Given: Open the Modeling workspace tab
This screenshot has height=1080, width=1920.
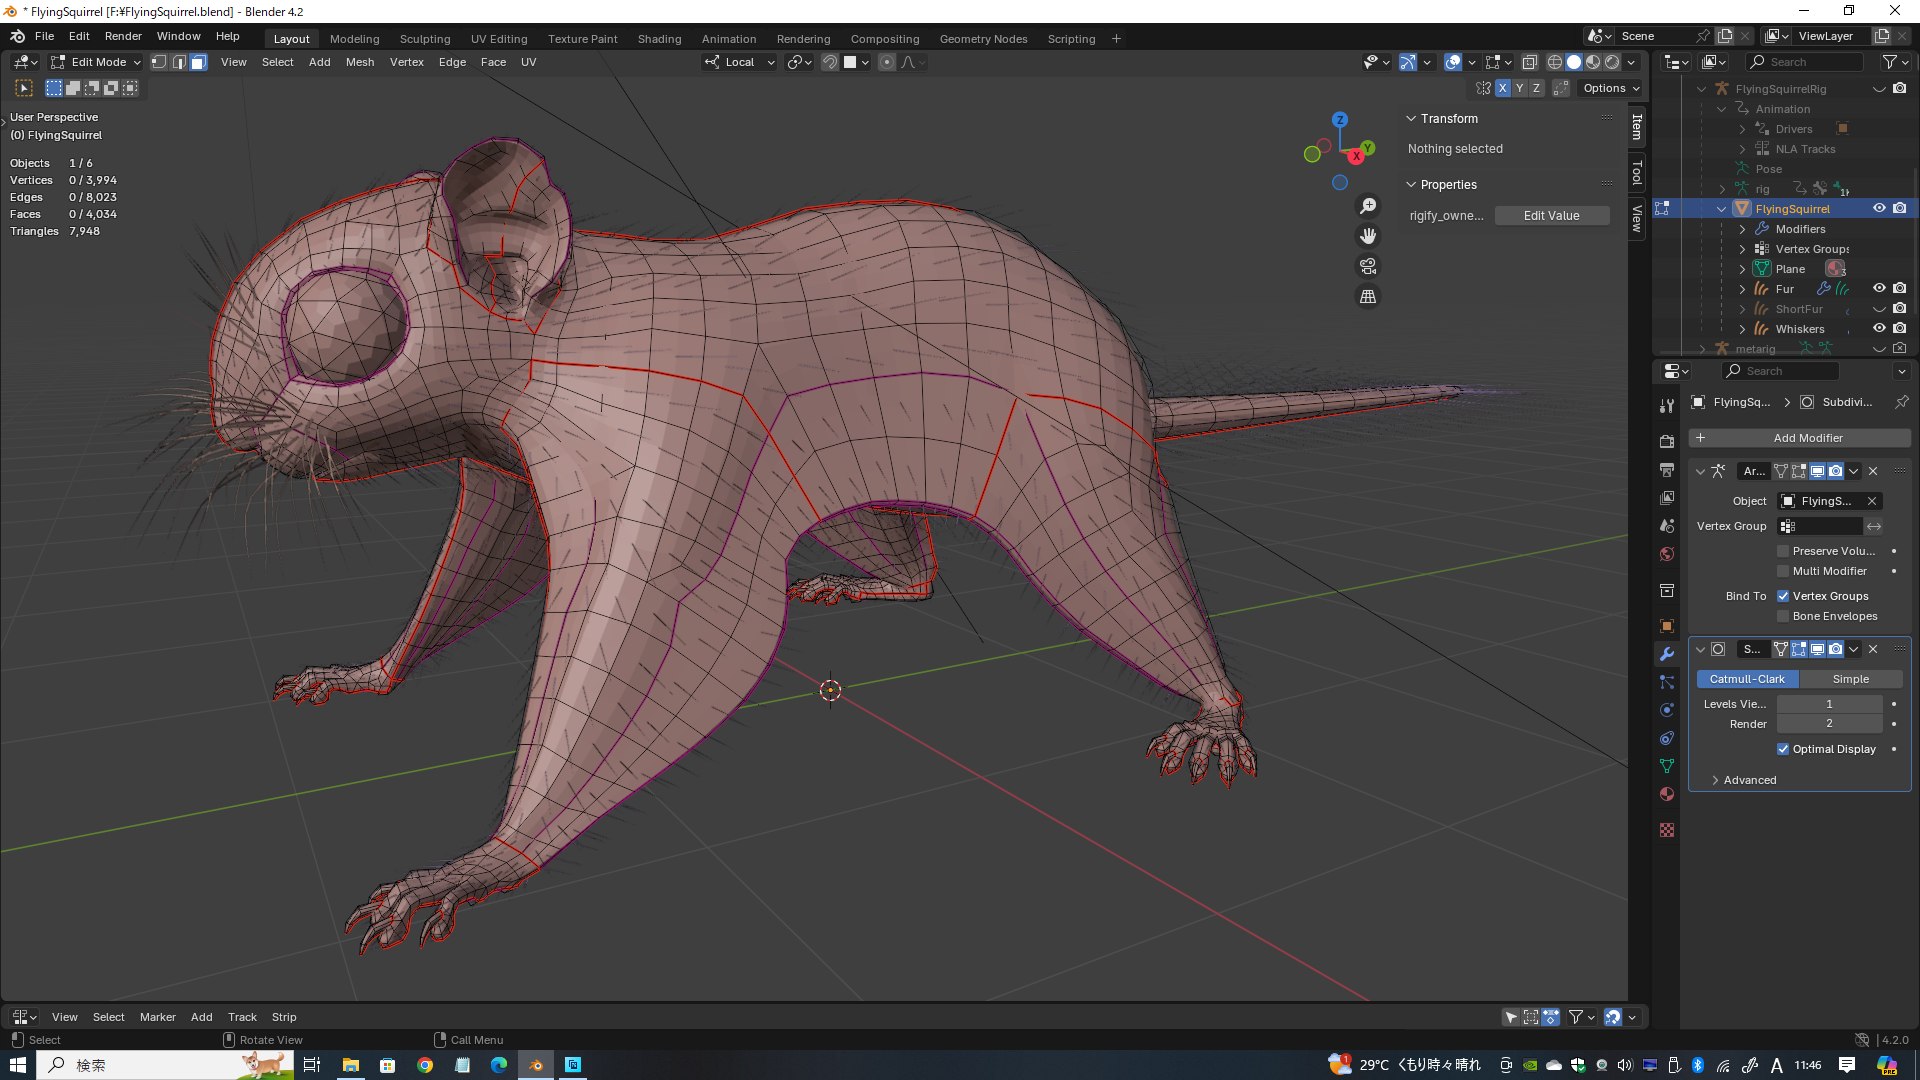Looking at the screenshot, I should tap(354, 39).
